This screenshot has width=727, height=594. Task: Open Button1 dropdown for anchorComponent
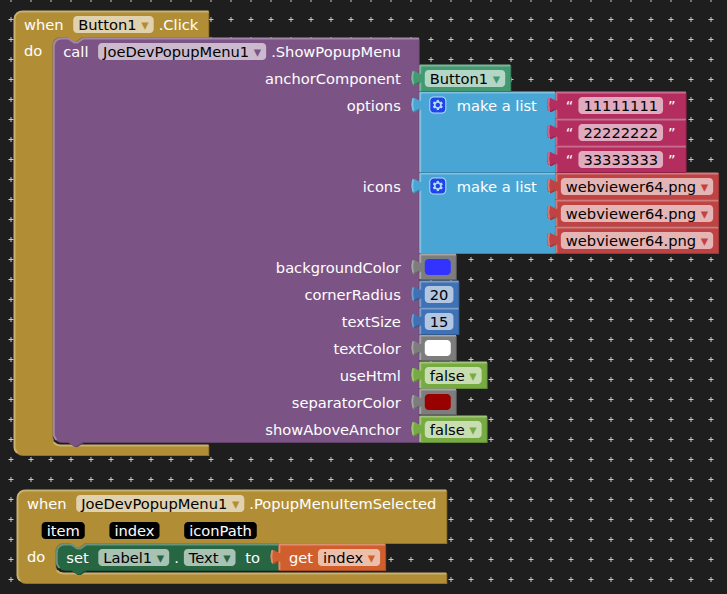465,79
